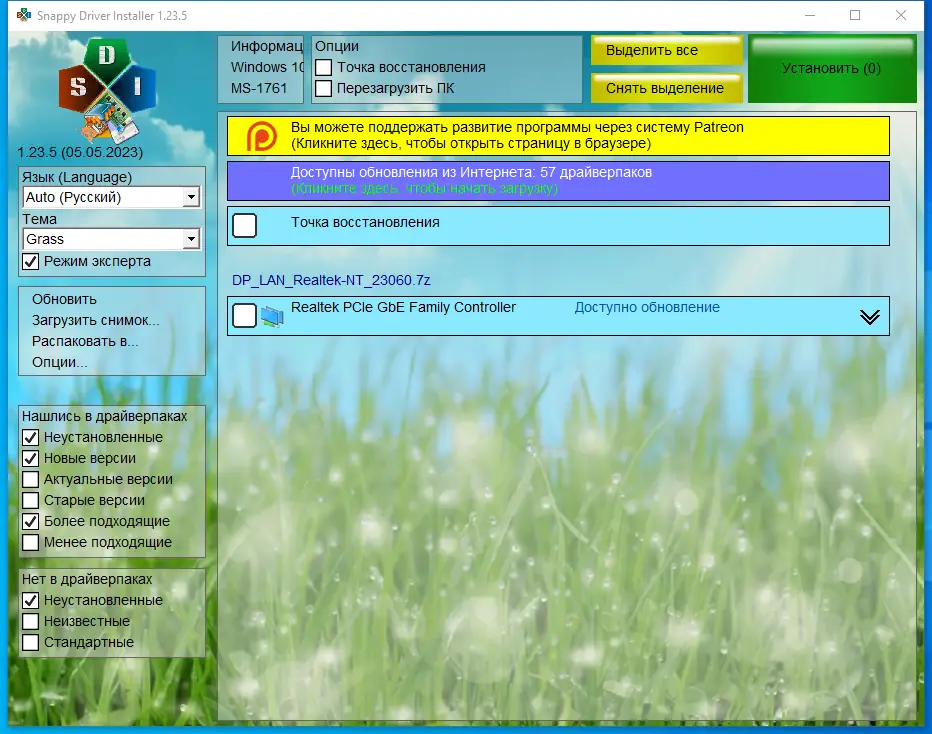Click the MS-1761 system model text
The height and width of the screenshot is (734, 932).
point(259,88)
